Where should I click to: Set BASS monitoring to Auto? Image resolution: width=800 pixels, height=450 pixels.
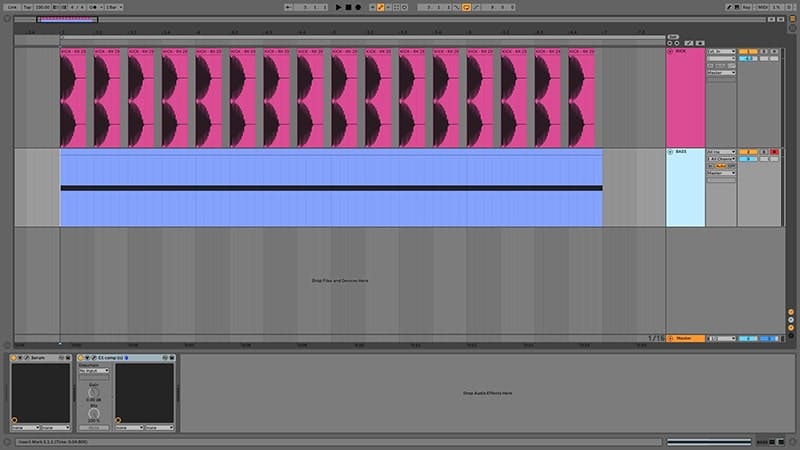pos(721,166)
